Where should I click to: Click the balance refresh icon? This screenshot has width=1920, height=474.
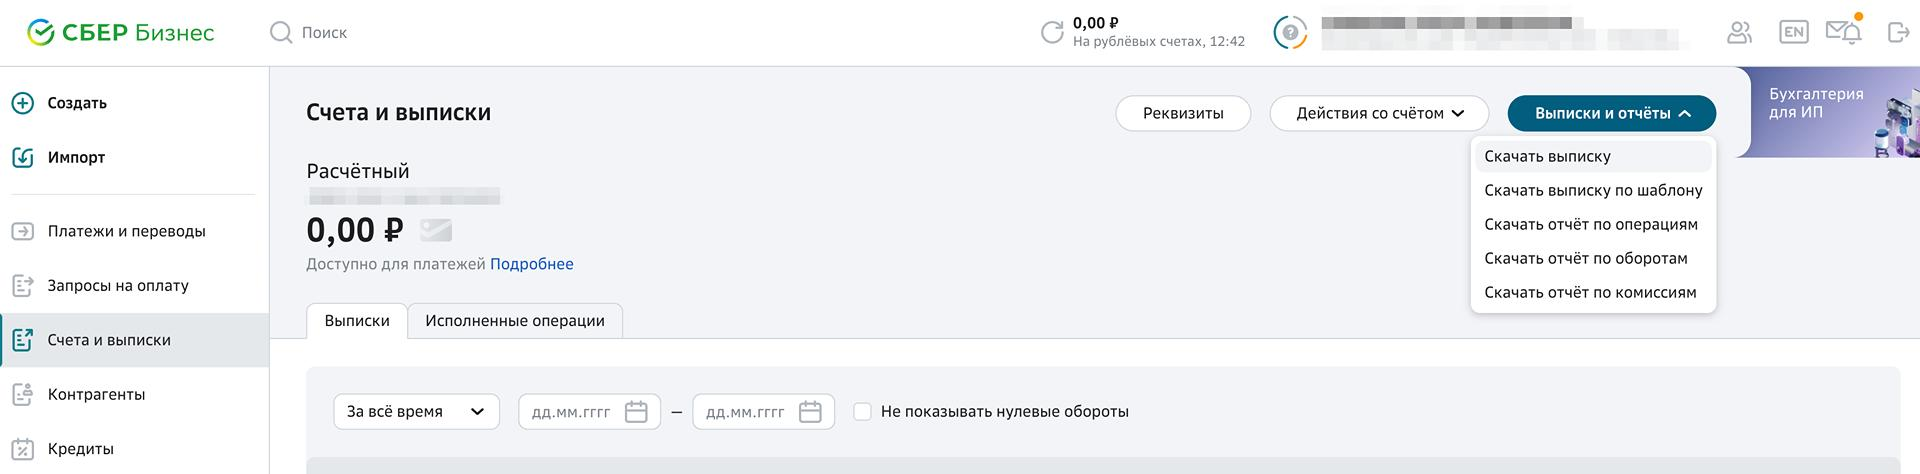(1052, 33)
